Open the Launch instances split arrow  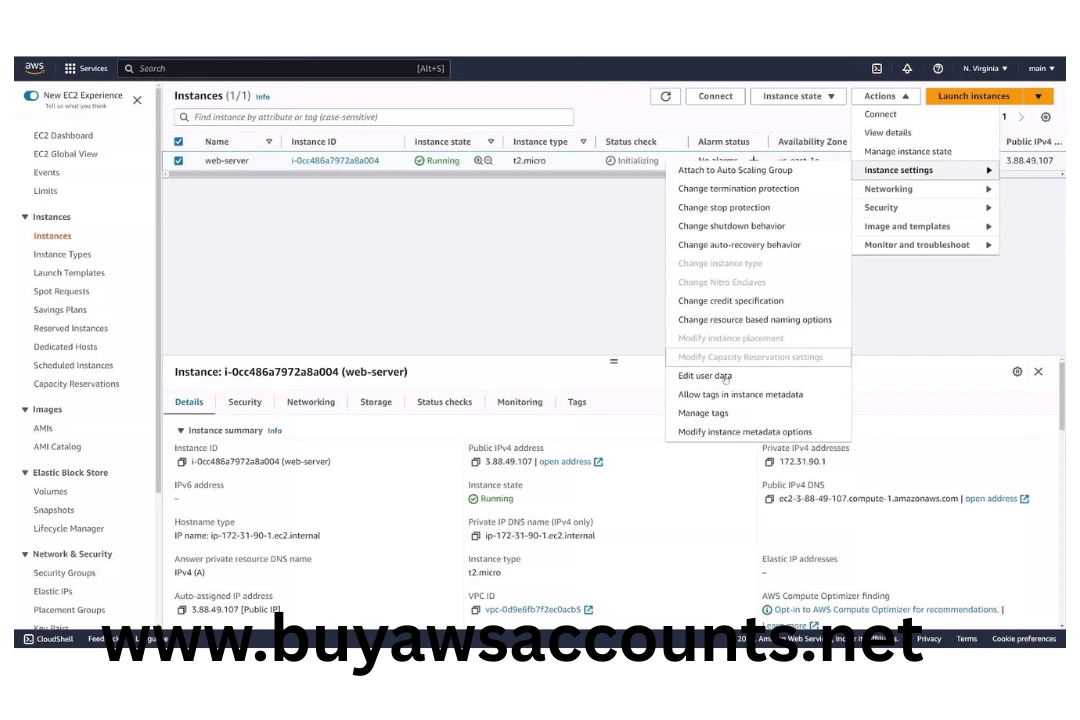[x=1038, y=96]
